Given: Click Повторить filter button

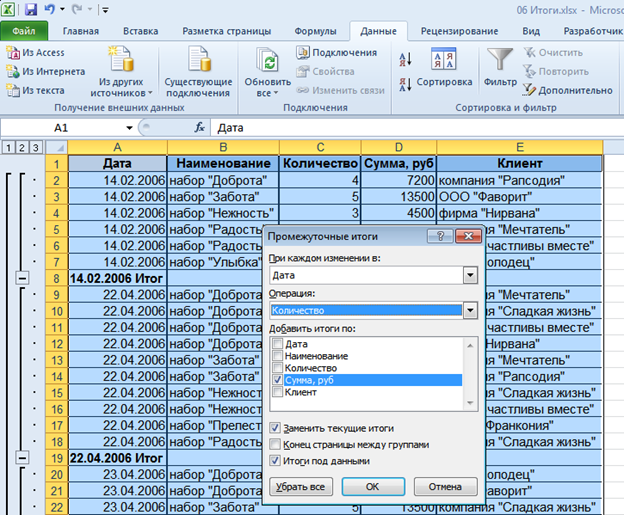Looking at the screenshot, I should click(556, 72).
